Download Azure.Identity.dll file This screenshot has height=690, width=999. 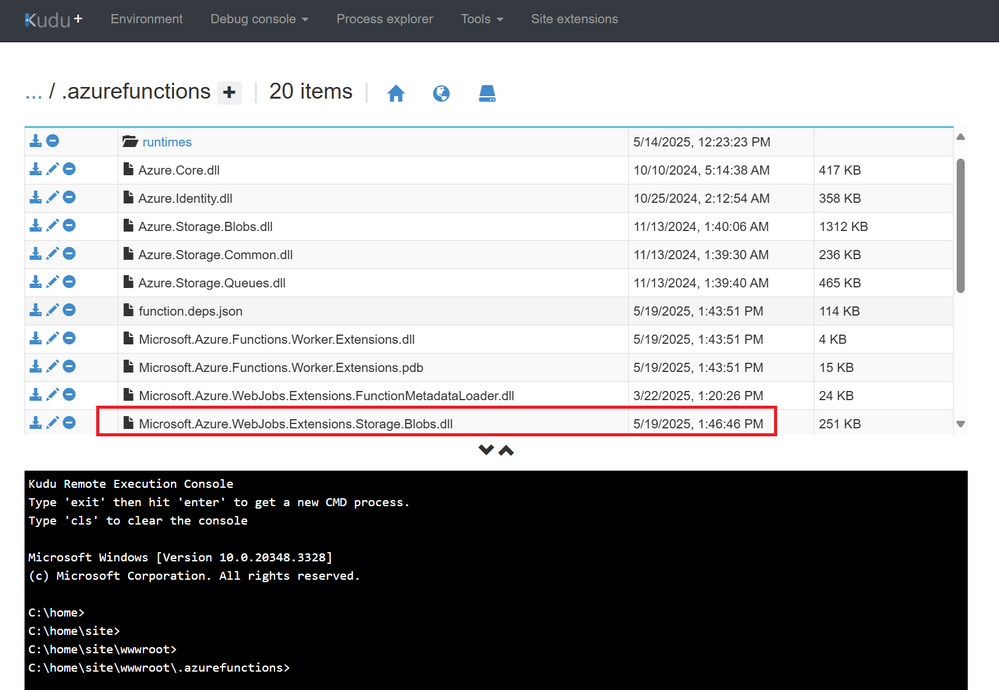(x=36, y=197)
